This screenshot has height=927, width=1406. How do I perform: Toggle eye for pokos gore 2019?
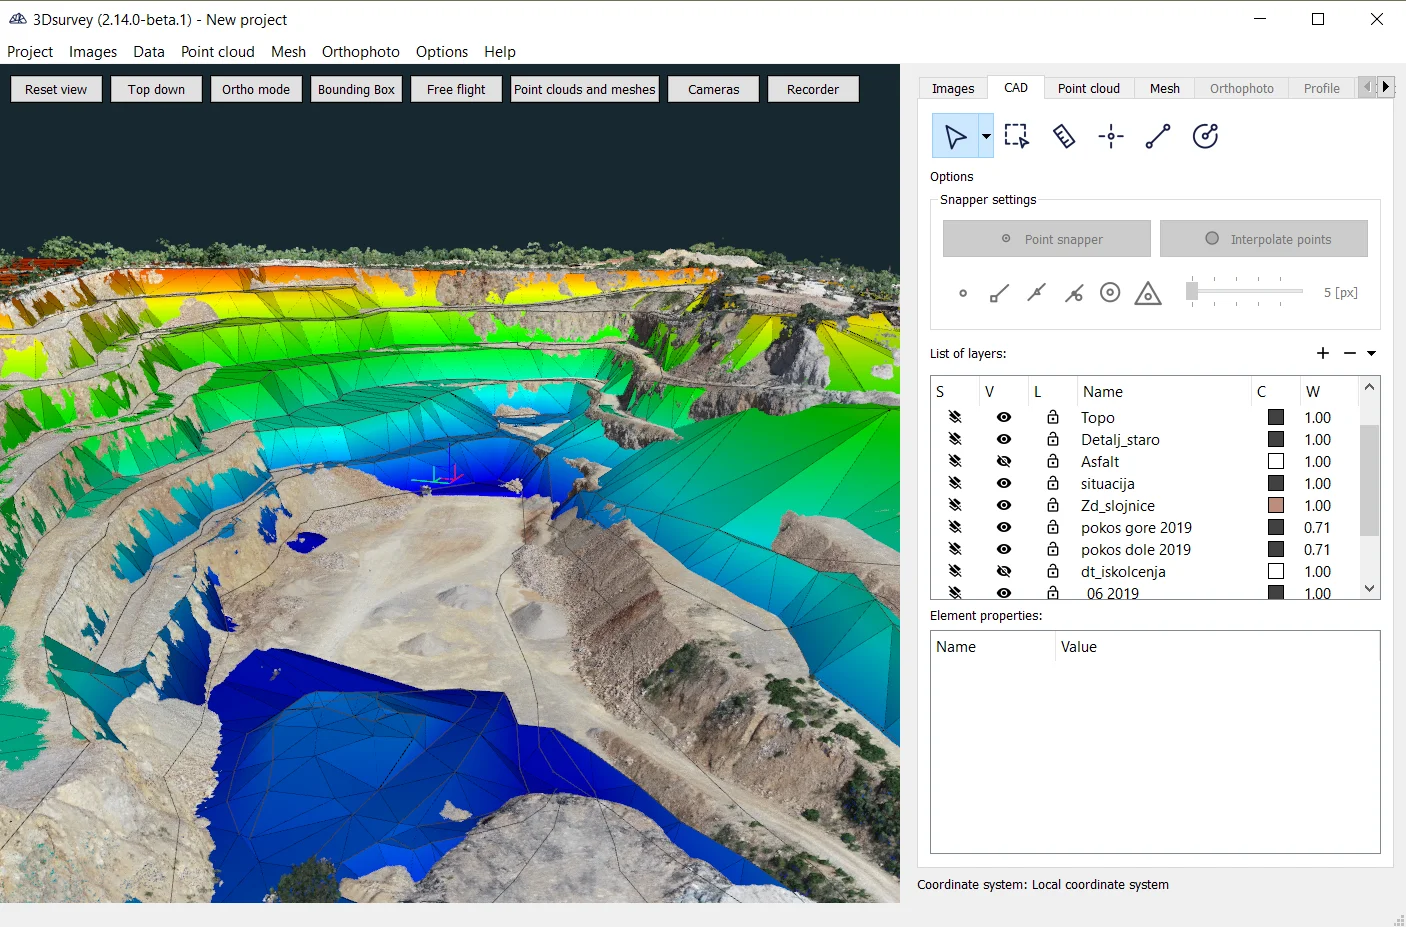coord(1004,528)
